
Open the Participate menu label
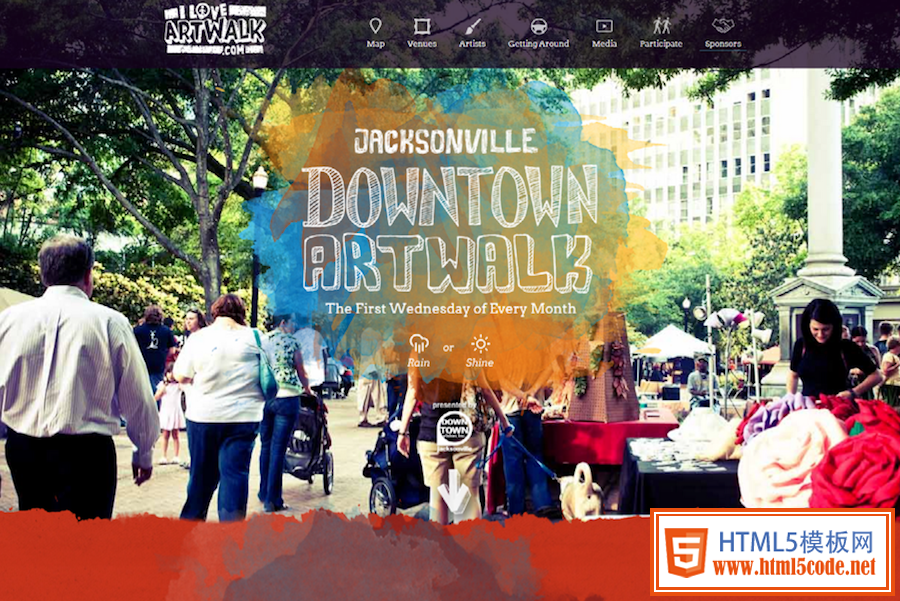coord(661,44)
